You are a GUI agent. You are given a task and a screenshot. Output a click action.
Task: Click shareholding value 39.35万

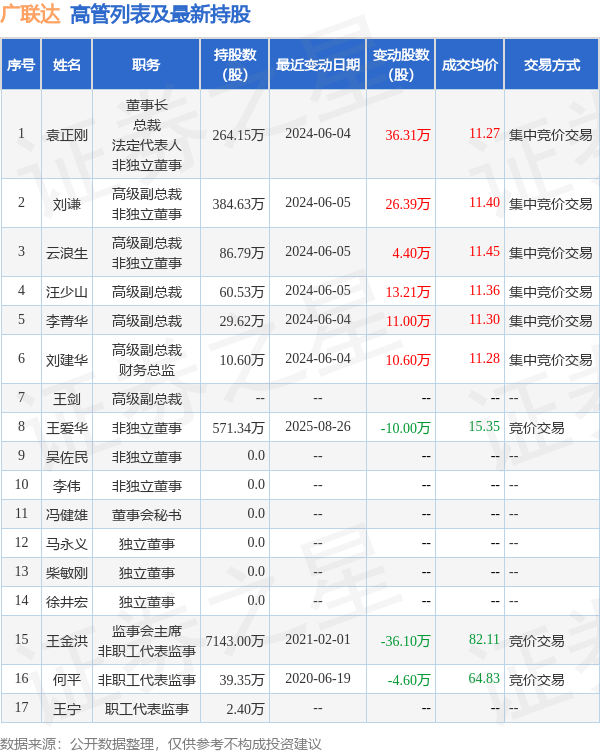242,680
